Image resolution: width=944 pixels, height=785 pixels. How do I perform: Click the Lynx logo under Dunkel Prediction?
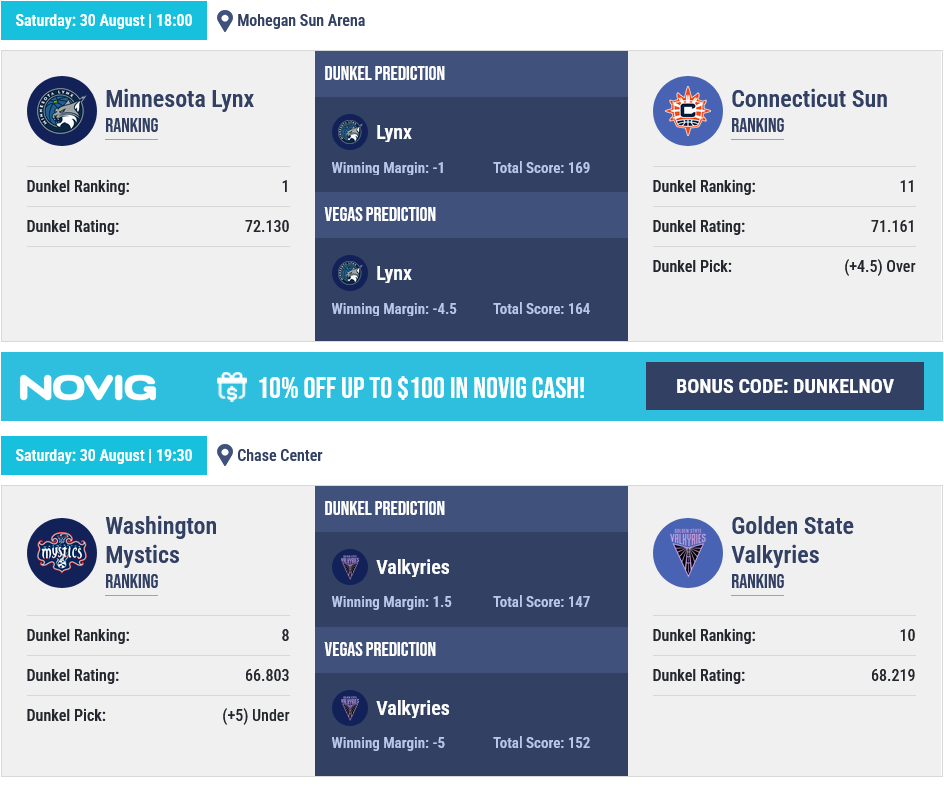point(350,132)
